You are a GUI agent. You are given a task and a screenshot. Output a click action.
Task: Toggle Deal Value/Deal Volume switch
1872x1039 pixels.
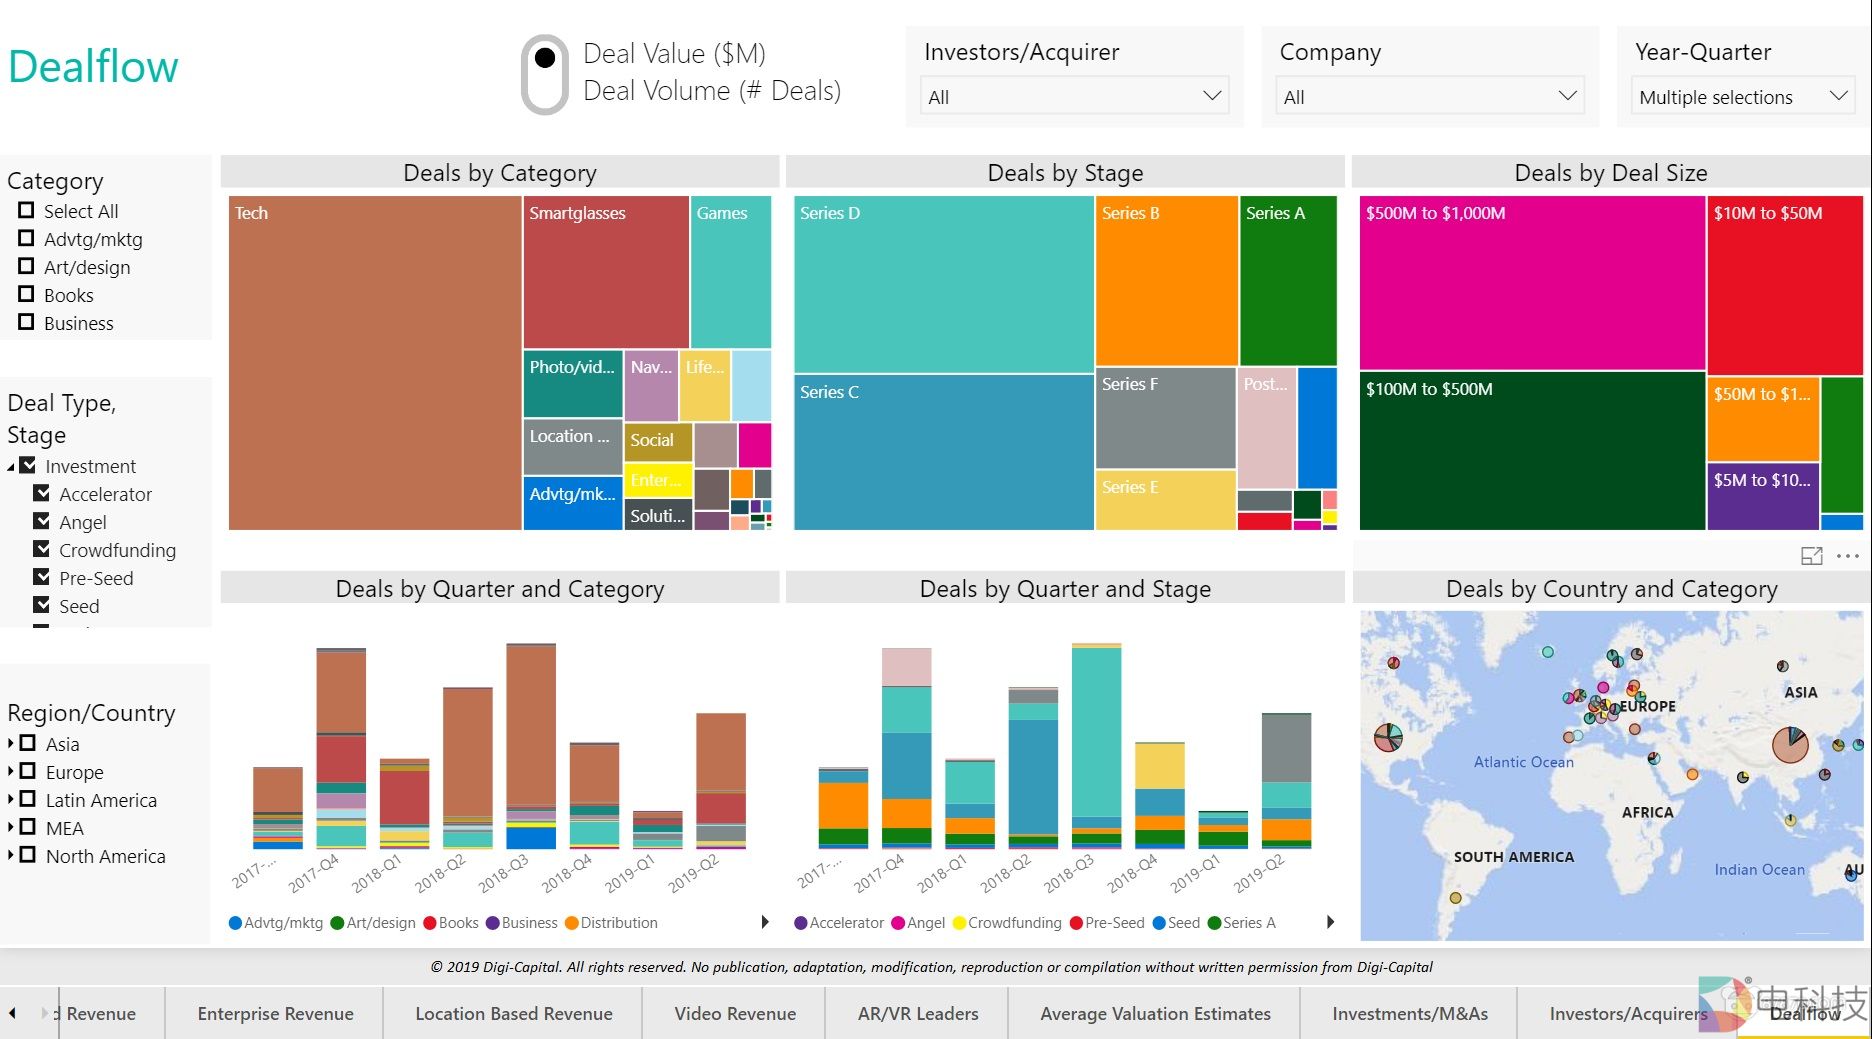(545, 74)
